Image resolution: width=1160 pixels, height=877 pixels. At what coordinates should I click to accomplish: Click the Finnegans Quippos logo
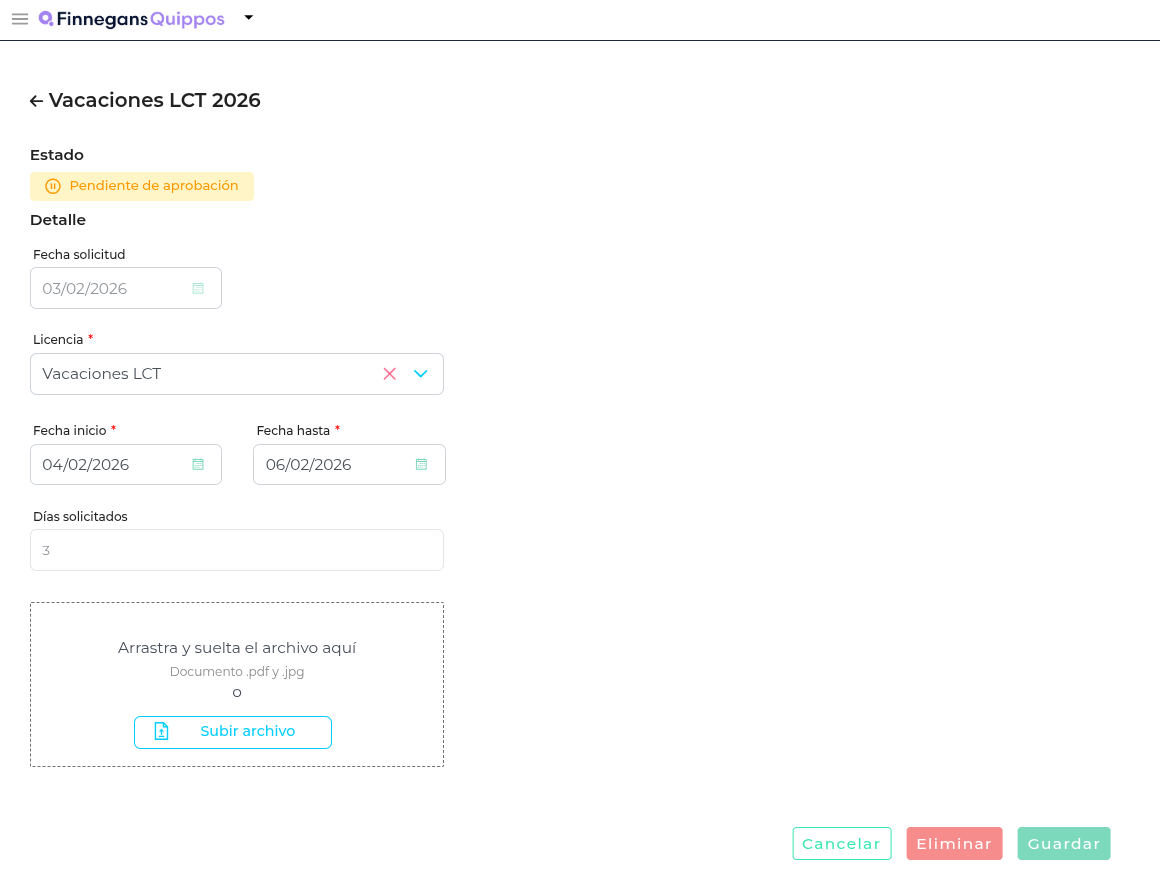131,19
